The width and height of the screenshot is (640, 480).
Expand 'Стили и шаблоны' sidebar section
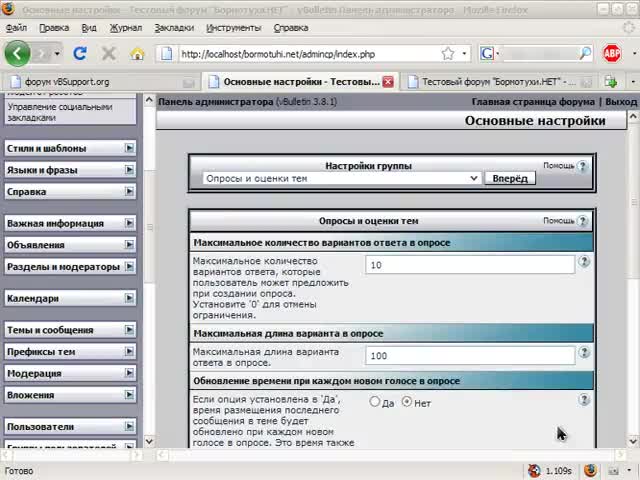pyautogui.click(x=129, y=148)
